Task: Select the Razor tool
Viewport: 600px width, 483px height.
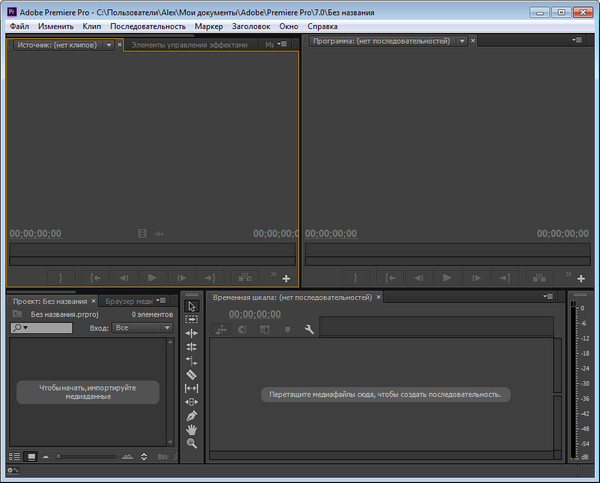Action: tap(192, 375)
